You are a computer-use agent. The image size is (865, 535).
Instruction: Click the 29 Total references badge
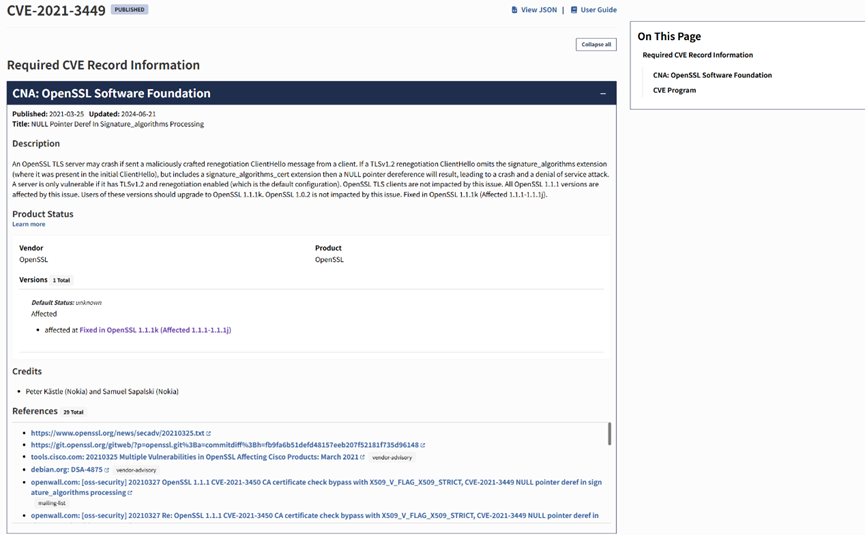tap(73, 412)
